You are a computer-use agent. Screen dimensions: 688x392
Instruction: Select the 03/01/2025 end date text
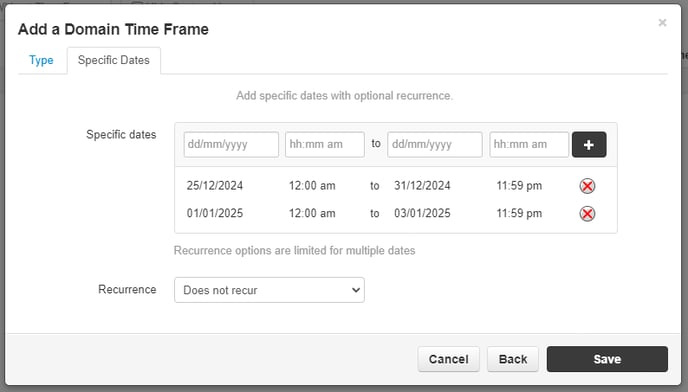pos(422,213)
